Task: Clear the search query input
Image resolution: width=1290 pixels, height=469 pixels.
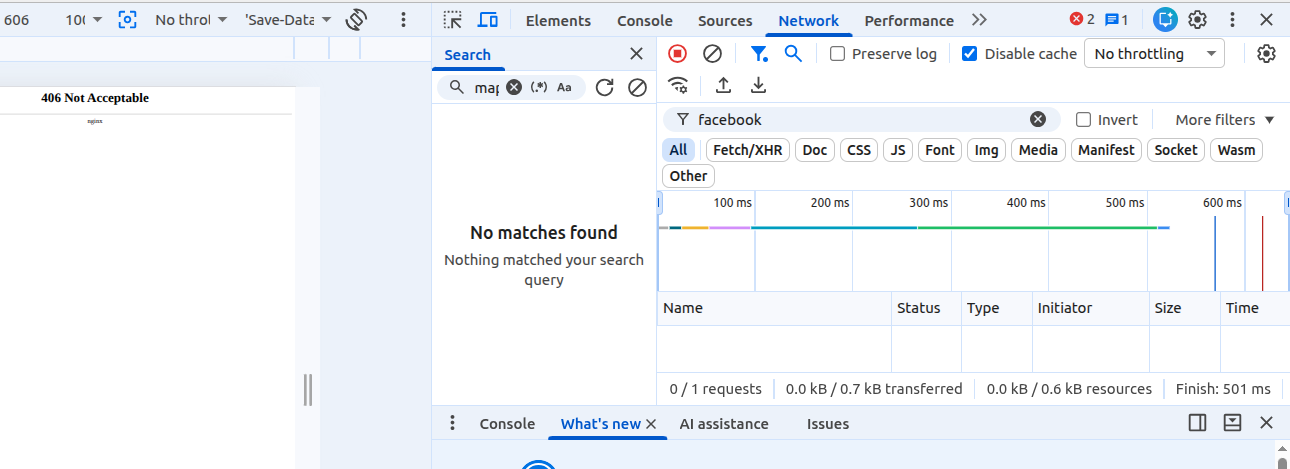Action: 514,87
